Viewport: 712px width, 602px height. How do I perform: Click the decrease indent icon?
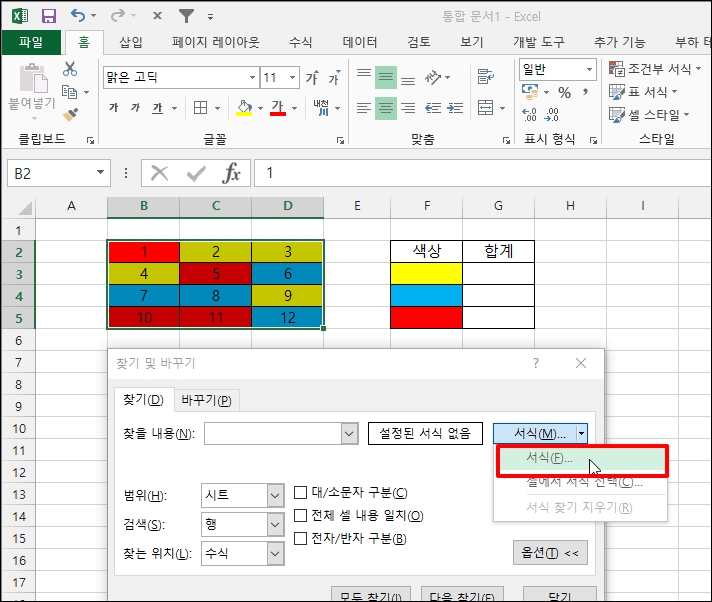pyautogui.click(x=433, y=108)
